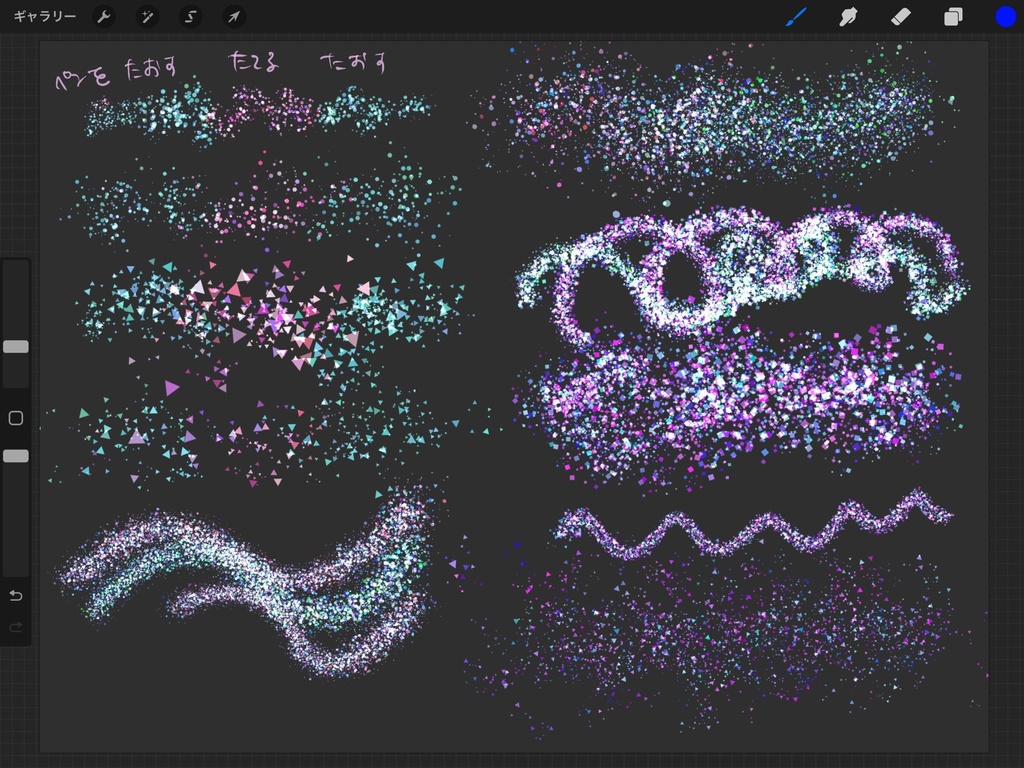This screenshot has width=1024, height=768.
Task: Select the Paint brush tool
Action: tap(797, 16)
